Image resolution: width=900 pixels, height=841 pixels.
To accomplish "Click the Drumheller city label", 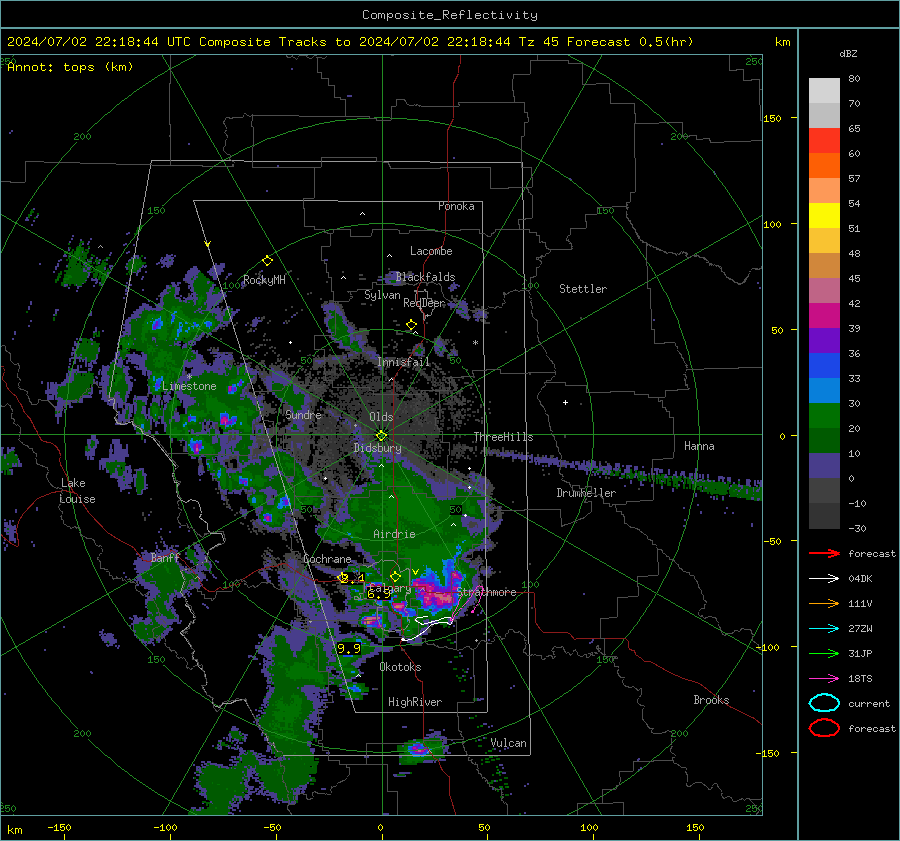I will [586, 493].
